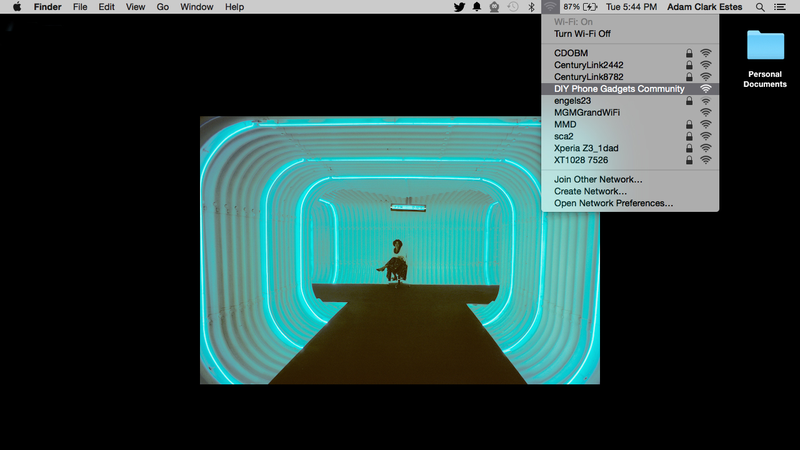Open the Go menu
Screen dimensions: 800x450
163,7
